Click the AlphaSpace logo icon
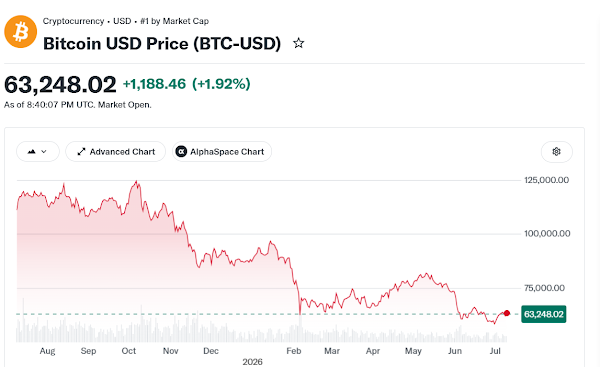 [181, 152]
